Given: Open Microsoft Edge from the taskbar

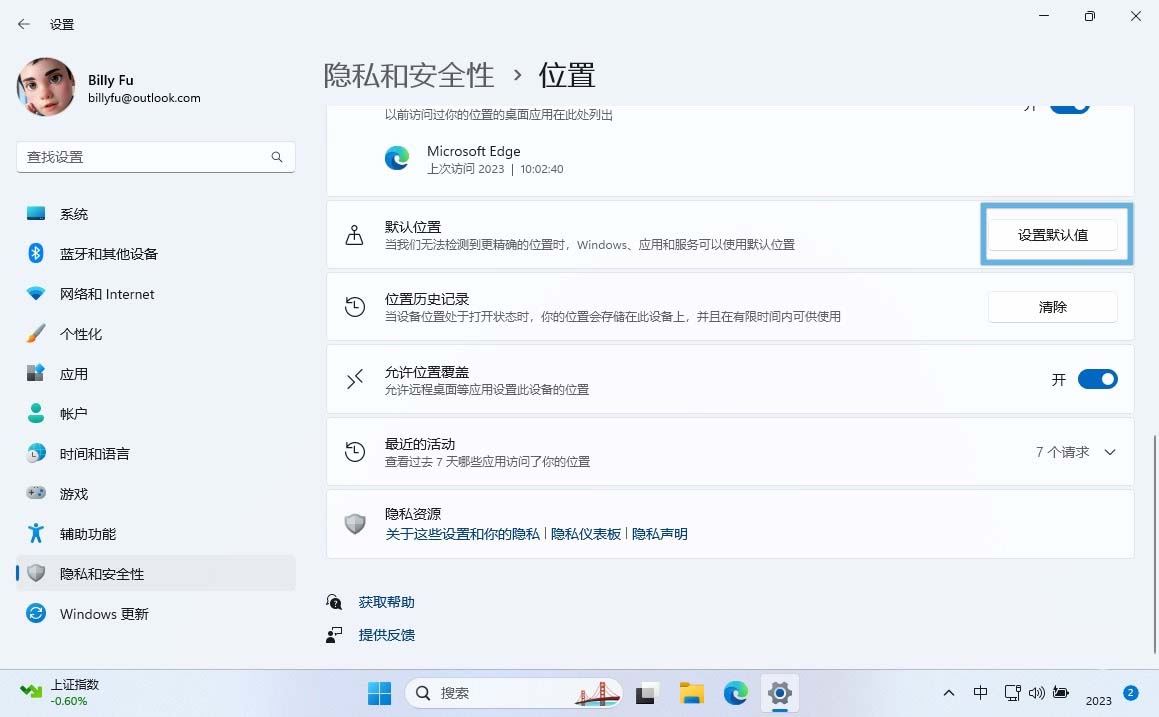Looking at the screenshot, I should coord(735,692).
